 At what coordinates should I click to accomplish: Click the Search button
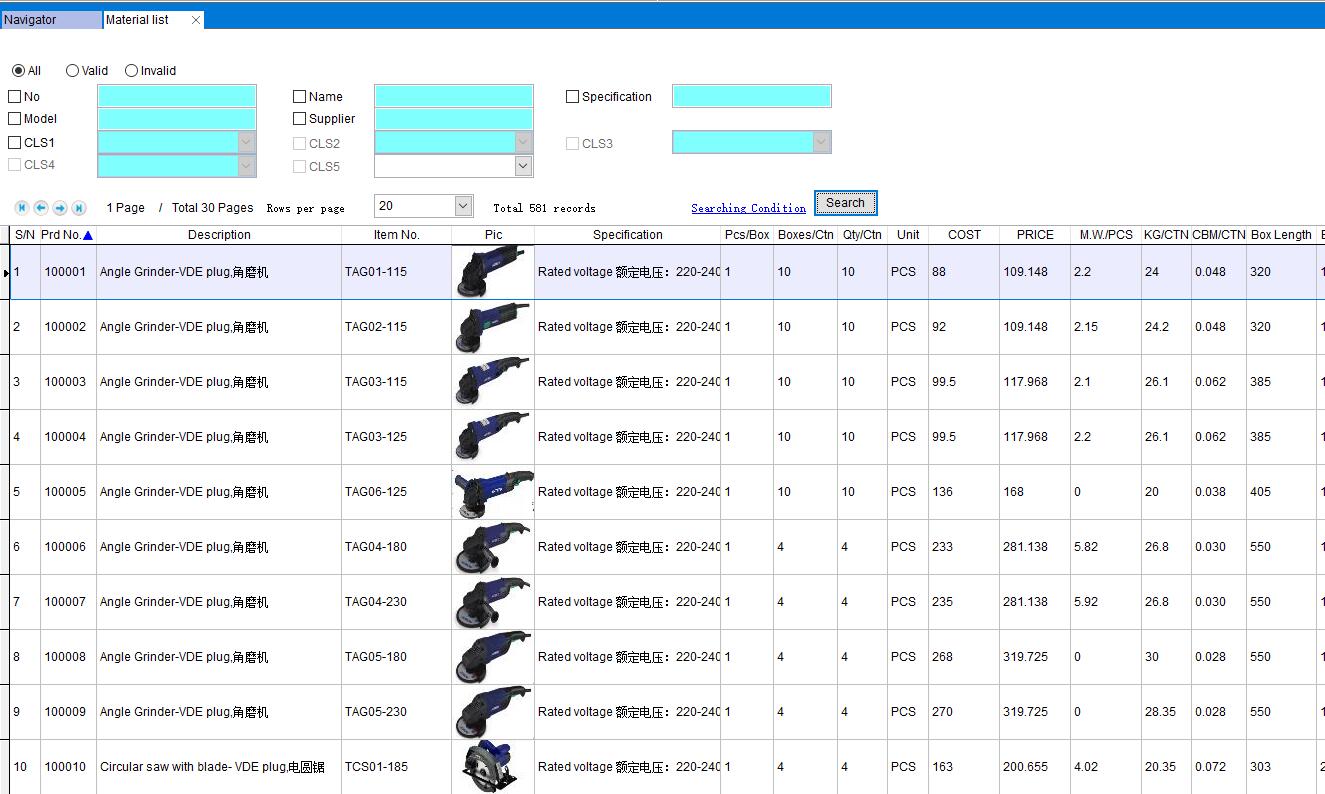(x=845, y=203)
